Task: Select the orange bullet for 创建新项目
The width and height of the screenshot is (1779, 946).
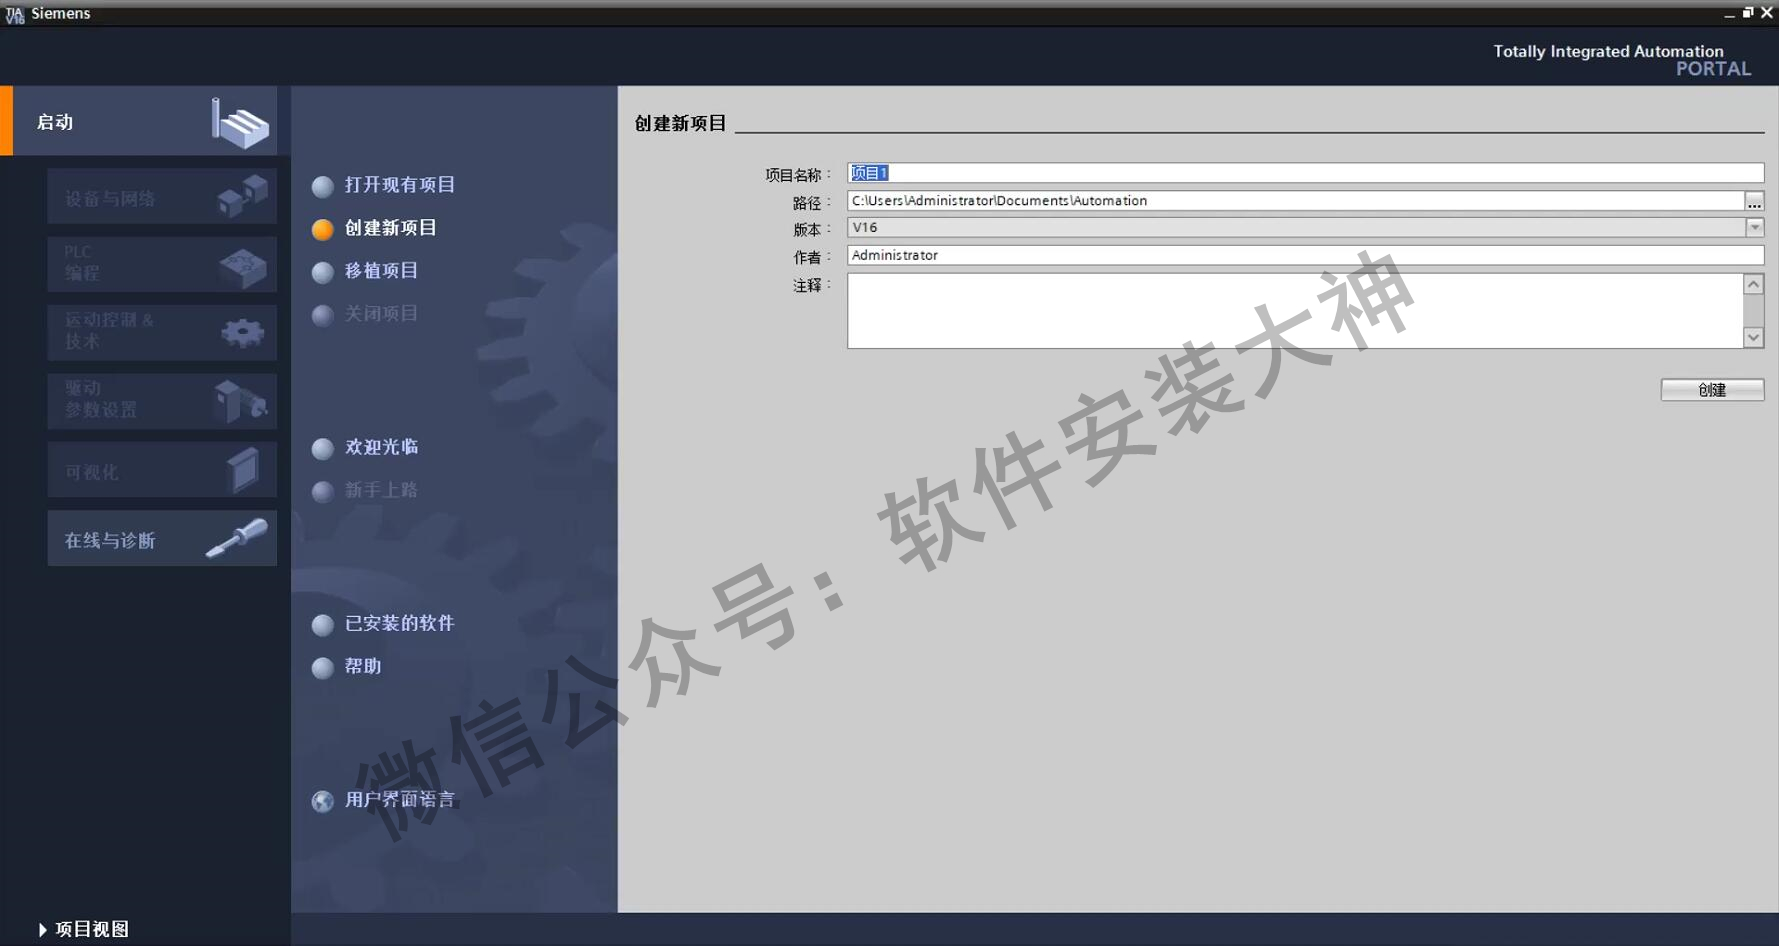Action: (322, 230)
